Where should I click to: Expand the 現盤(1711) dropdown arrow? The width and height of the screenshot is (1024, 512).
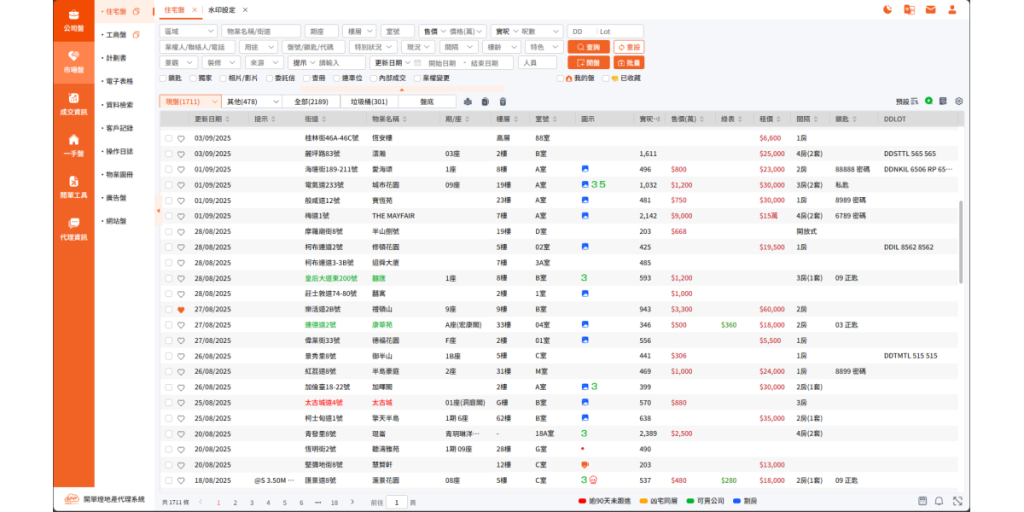pyautogui.click(x=214, y=101)
